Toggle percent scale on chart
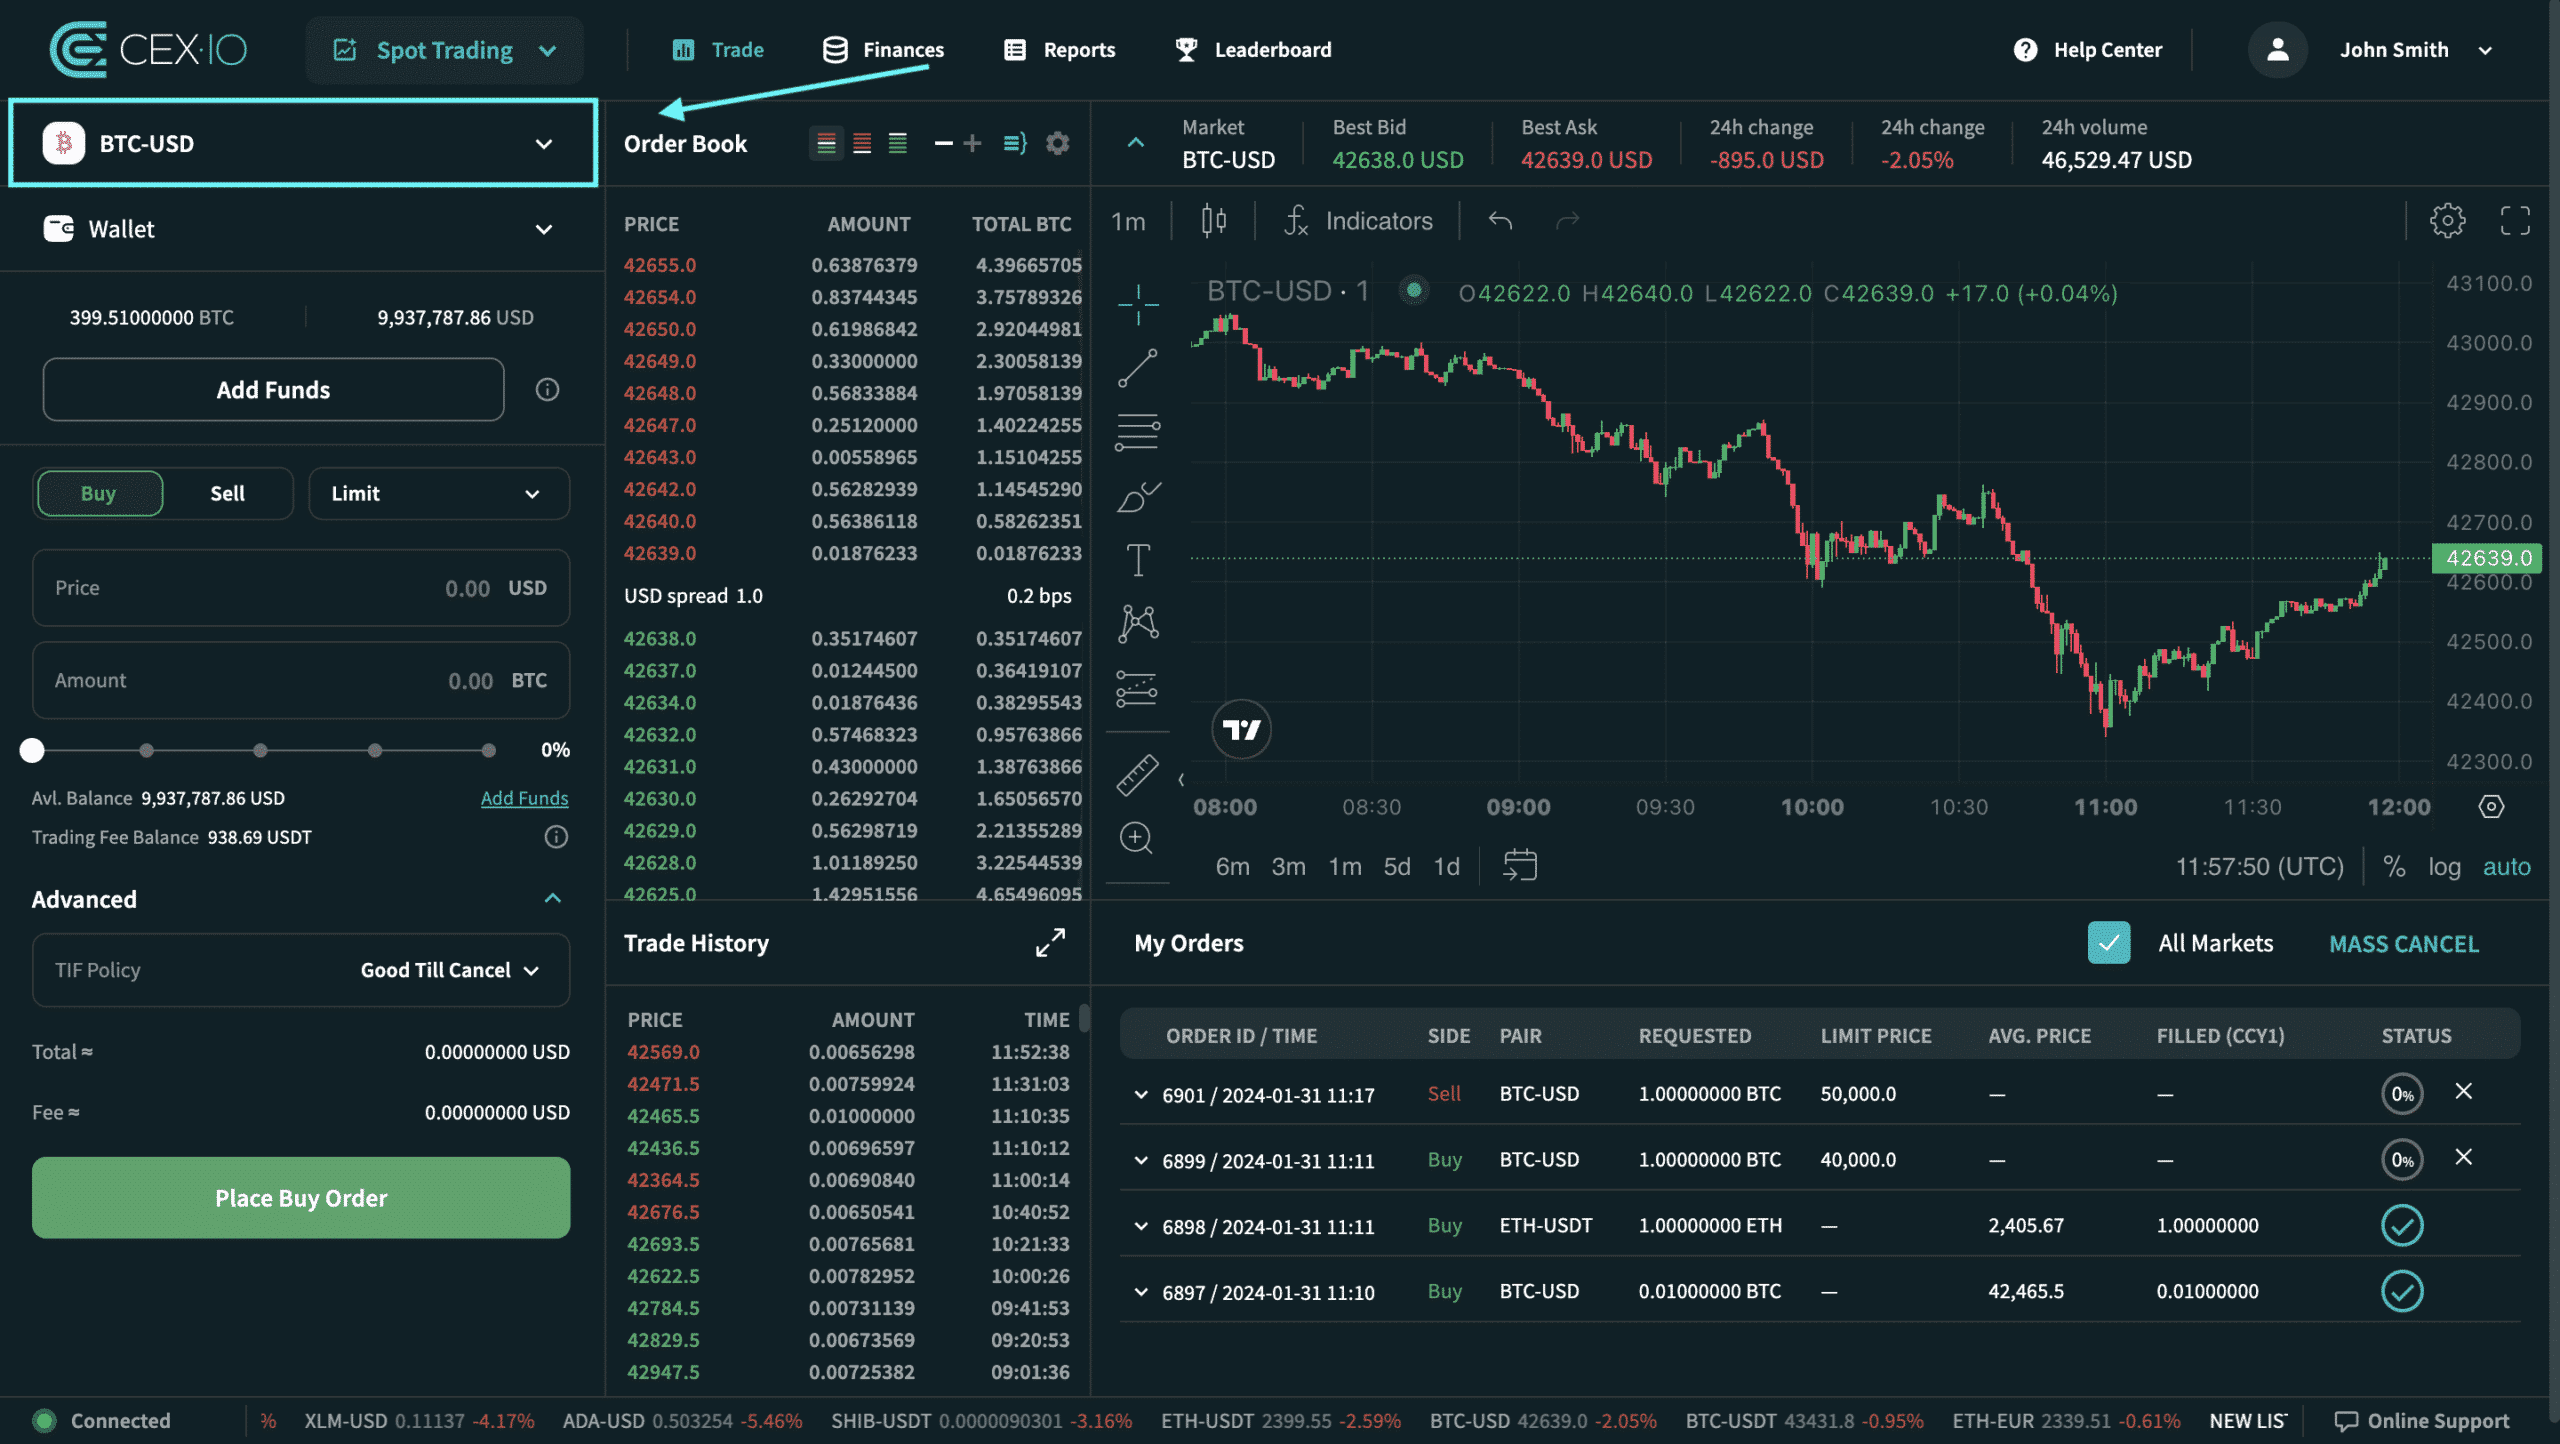The image size is (2560, 1444). (x=2394, y=866)
